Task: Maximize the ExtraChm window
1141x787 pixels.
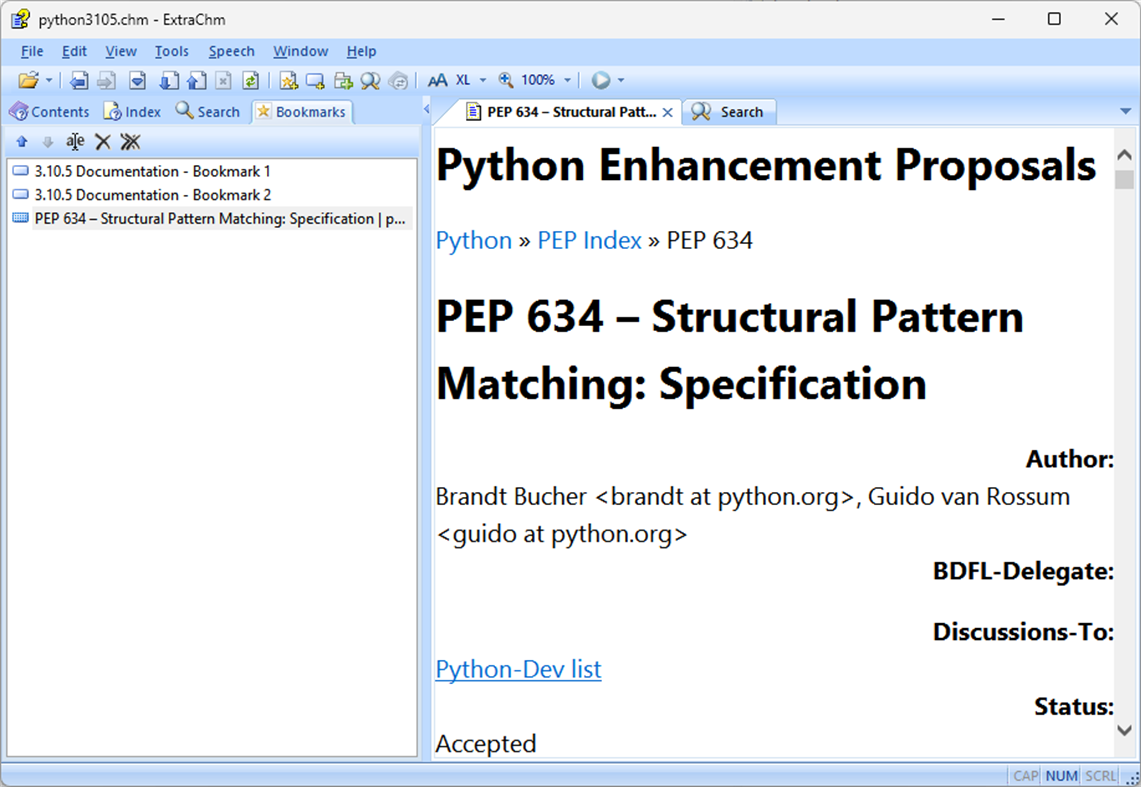Action: (1054, 19)
